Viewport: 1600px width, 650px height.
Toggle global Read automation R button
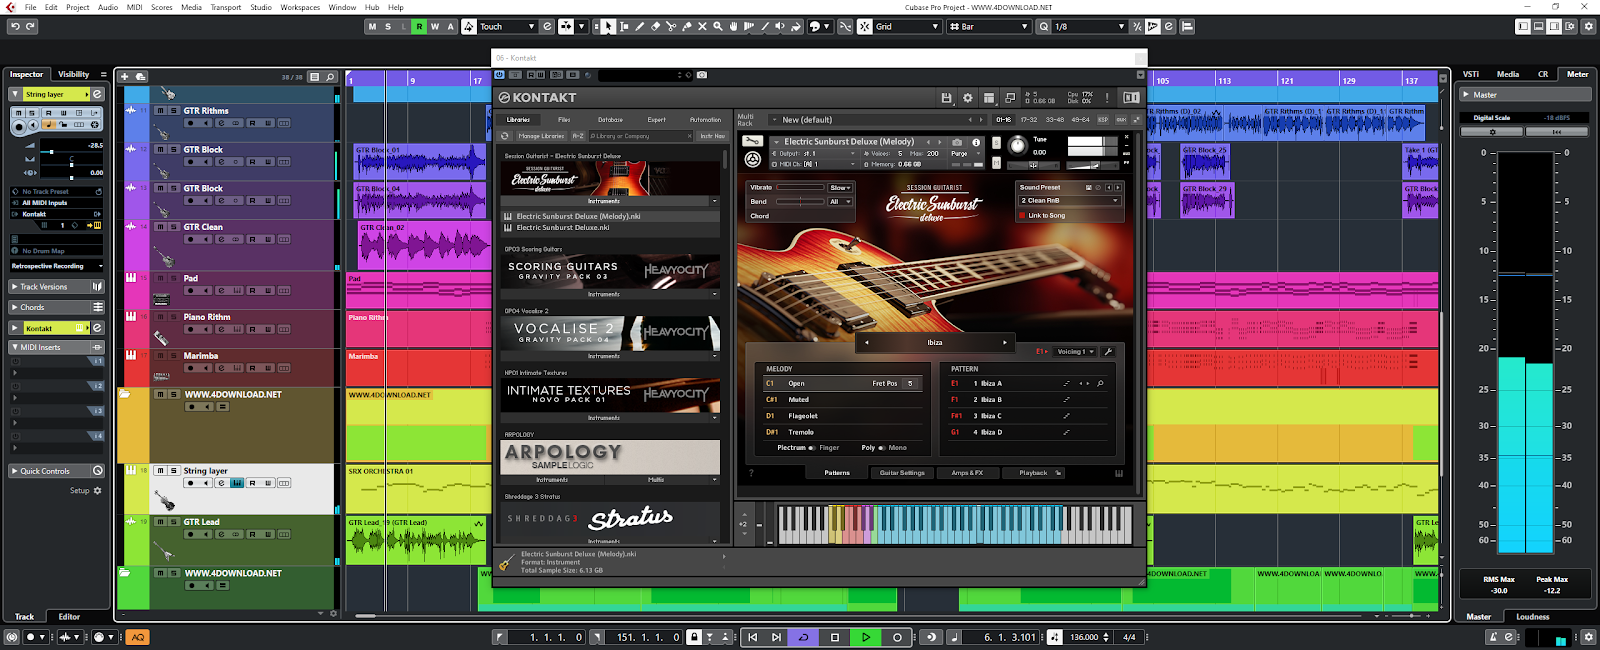tap(419, 26)
